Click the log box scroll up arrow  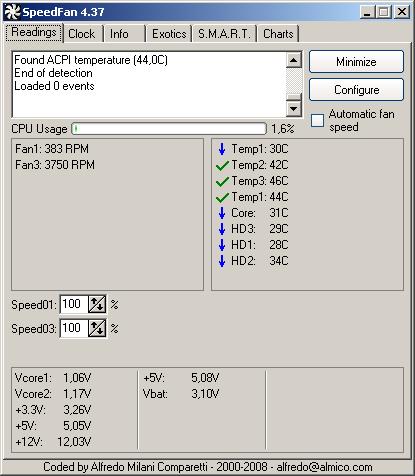(x=294, y=60)
